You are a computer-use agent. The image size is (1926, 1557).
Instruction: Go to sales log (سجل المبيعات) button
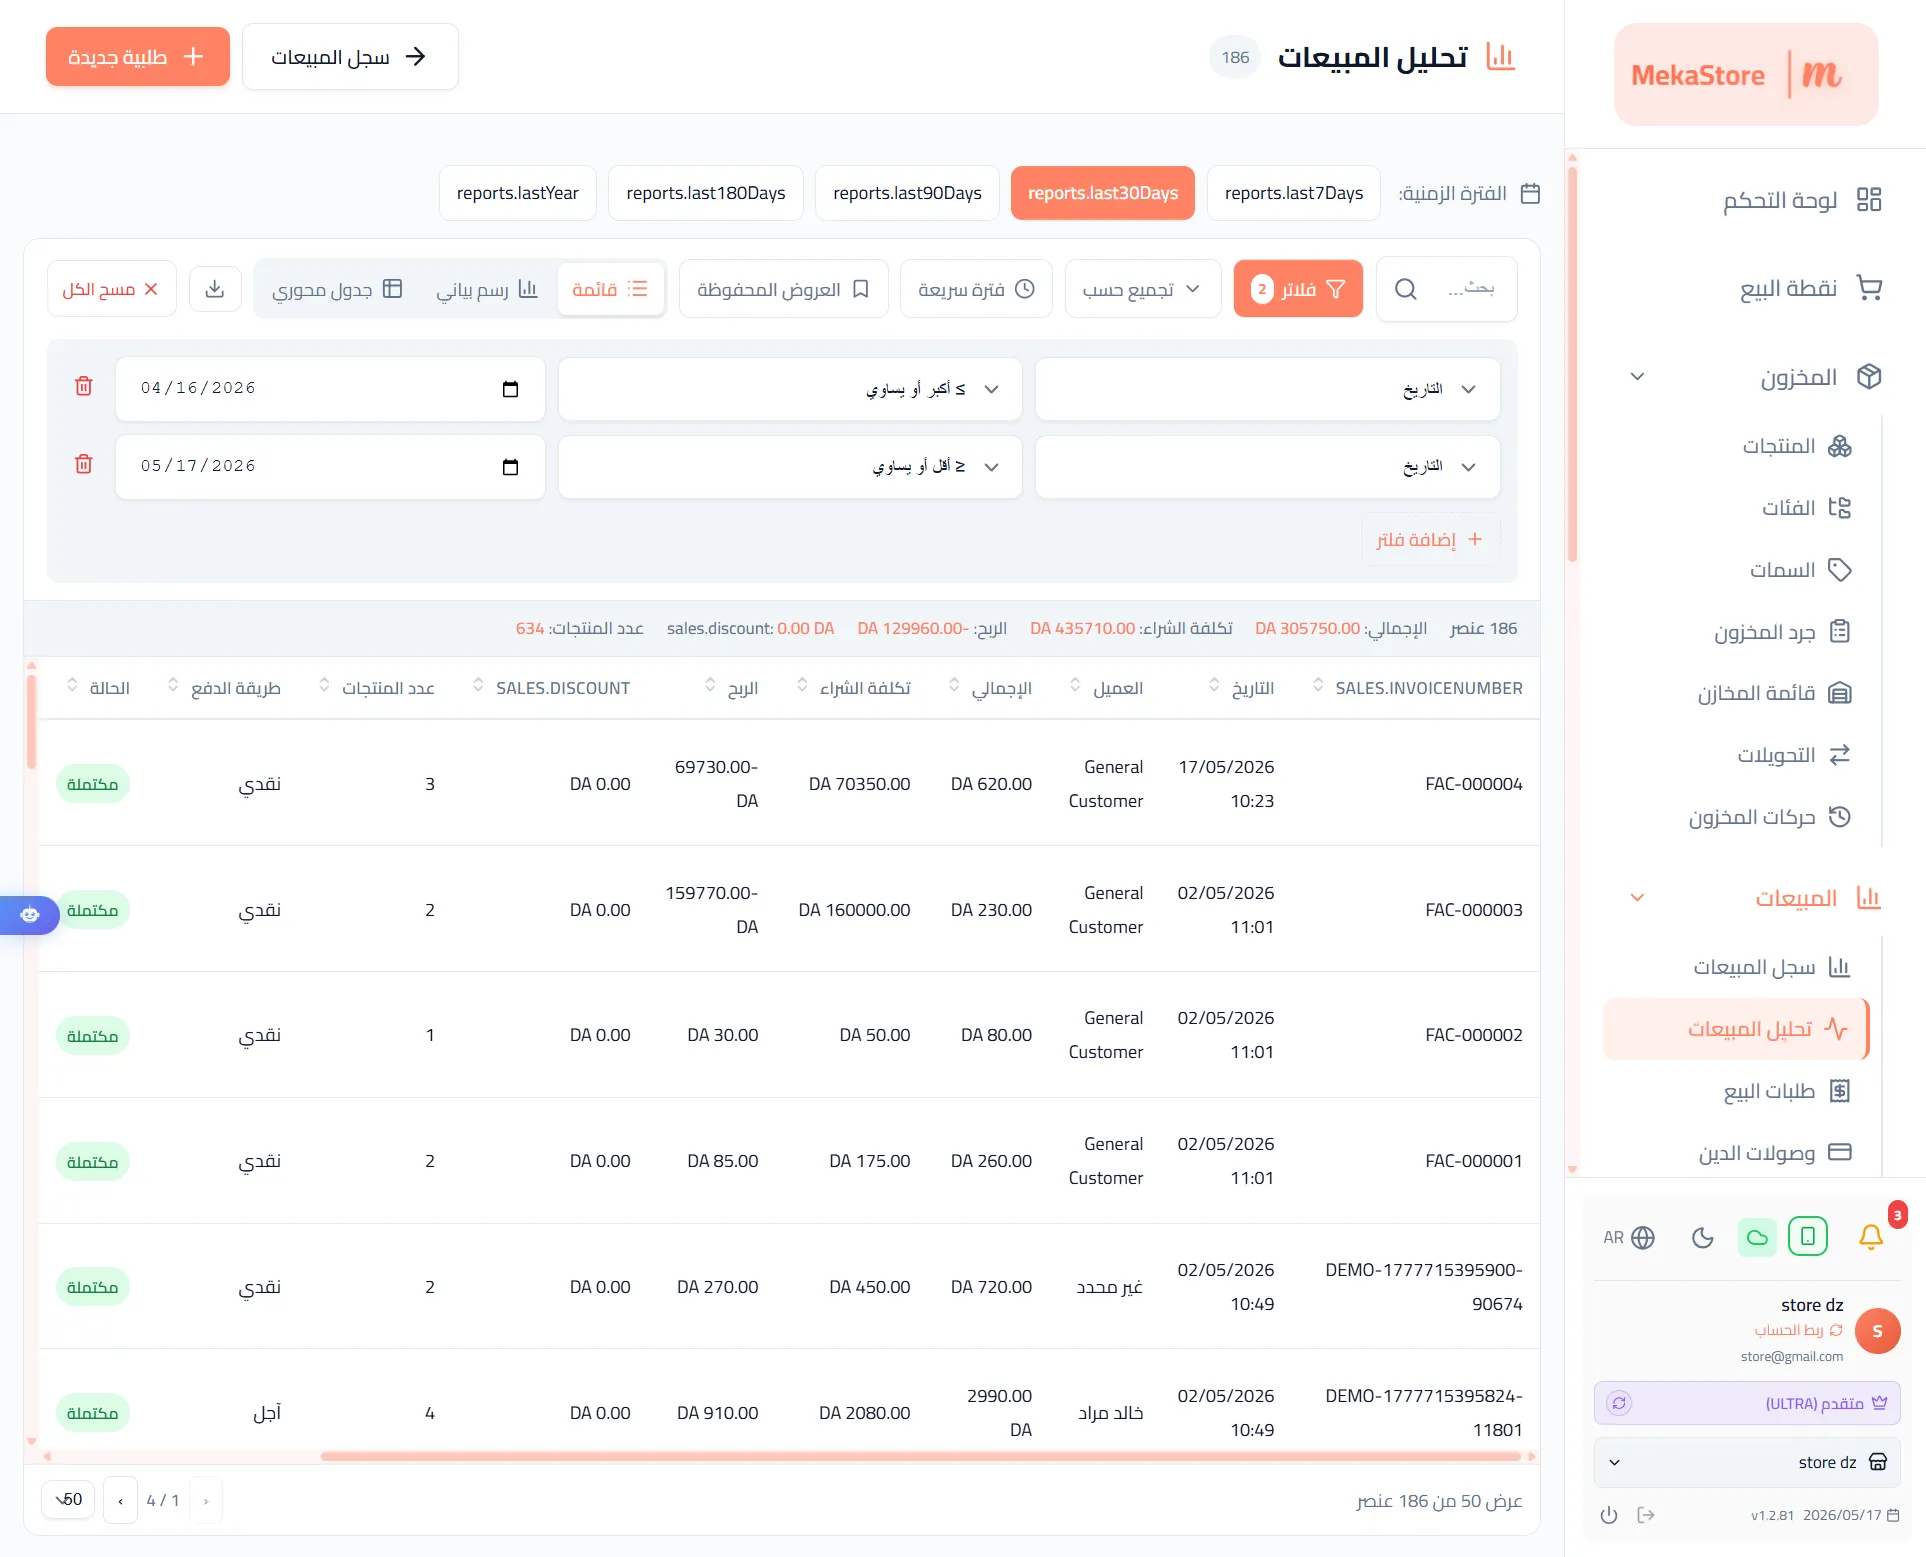(x=350, y=57)
